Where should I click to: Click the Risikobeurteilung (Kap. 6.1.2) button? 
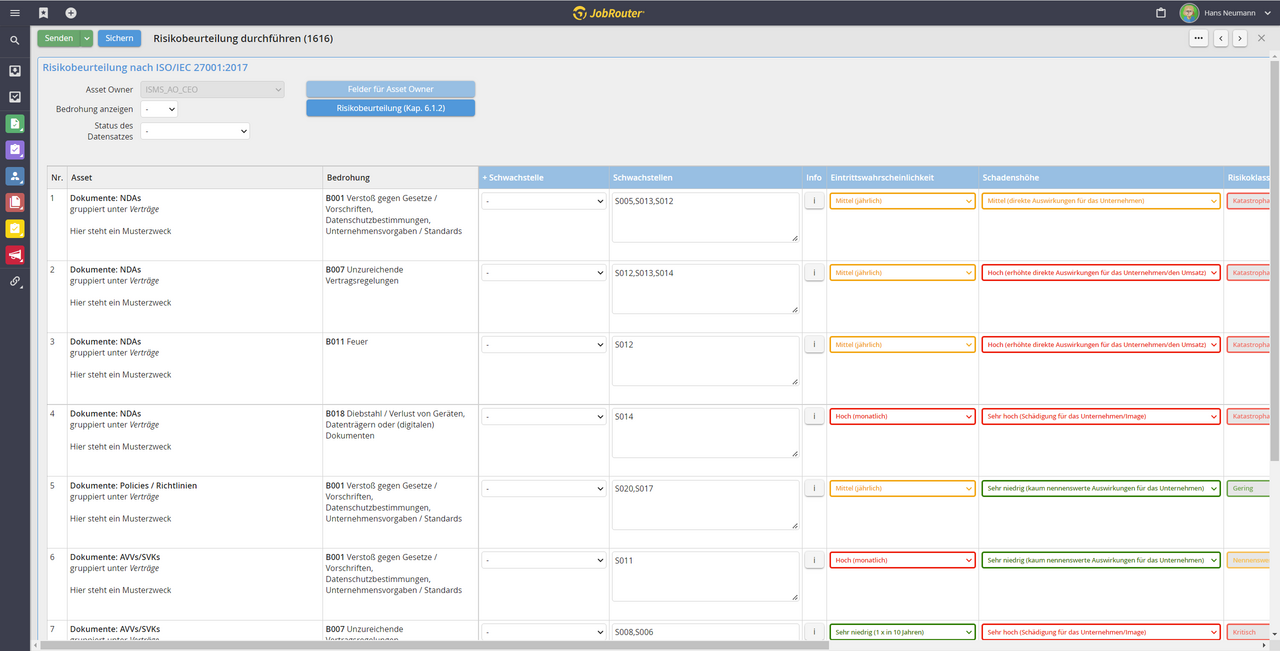coord(390,108)
